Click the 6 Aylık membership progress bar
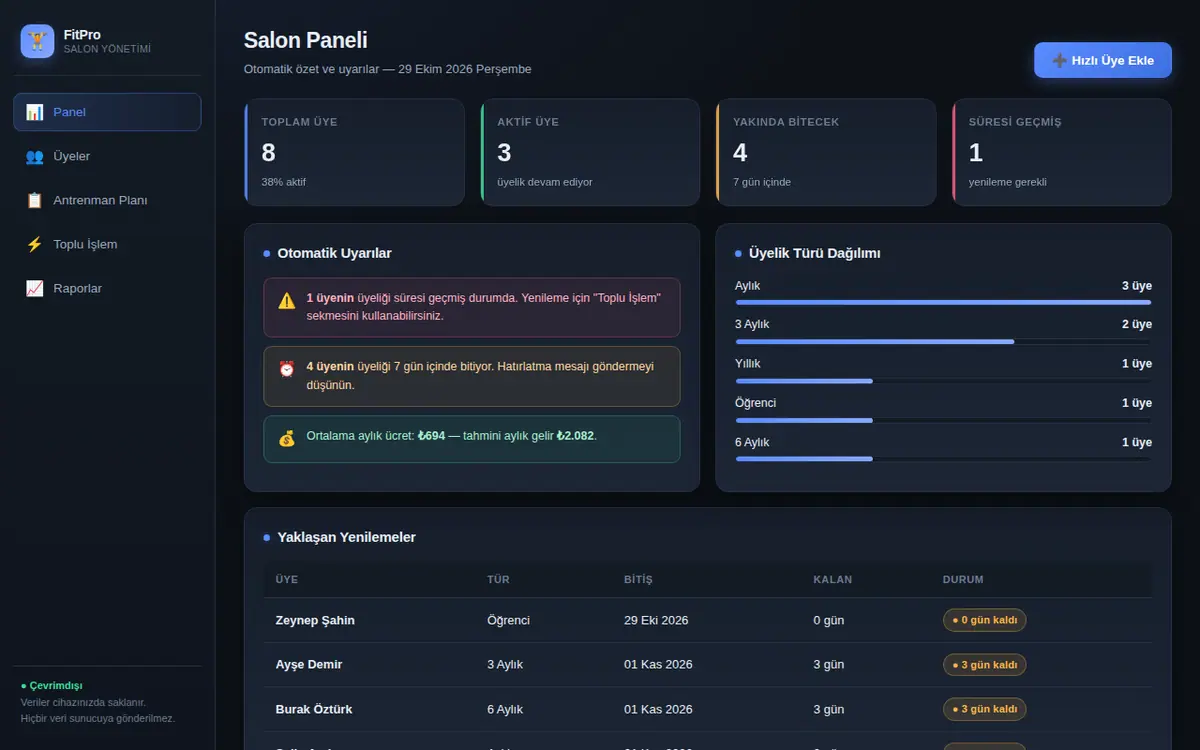Screen dimensions: 1200x750 pos(943,459)
